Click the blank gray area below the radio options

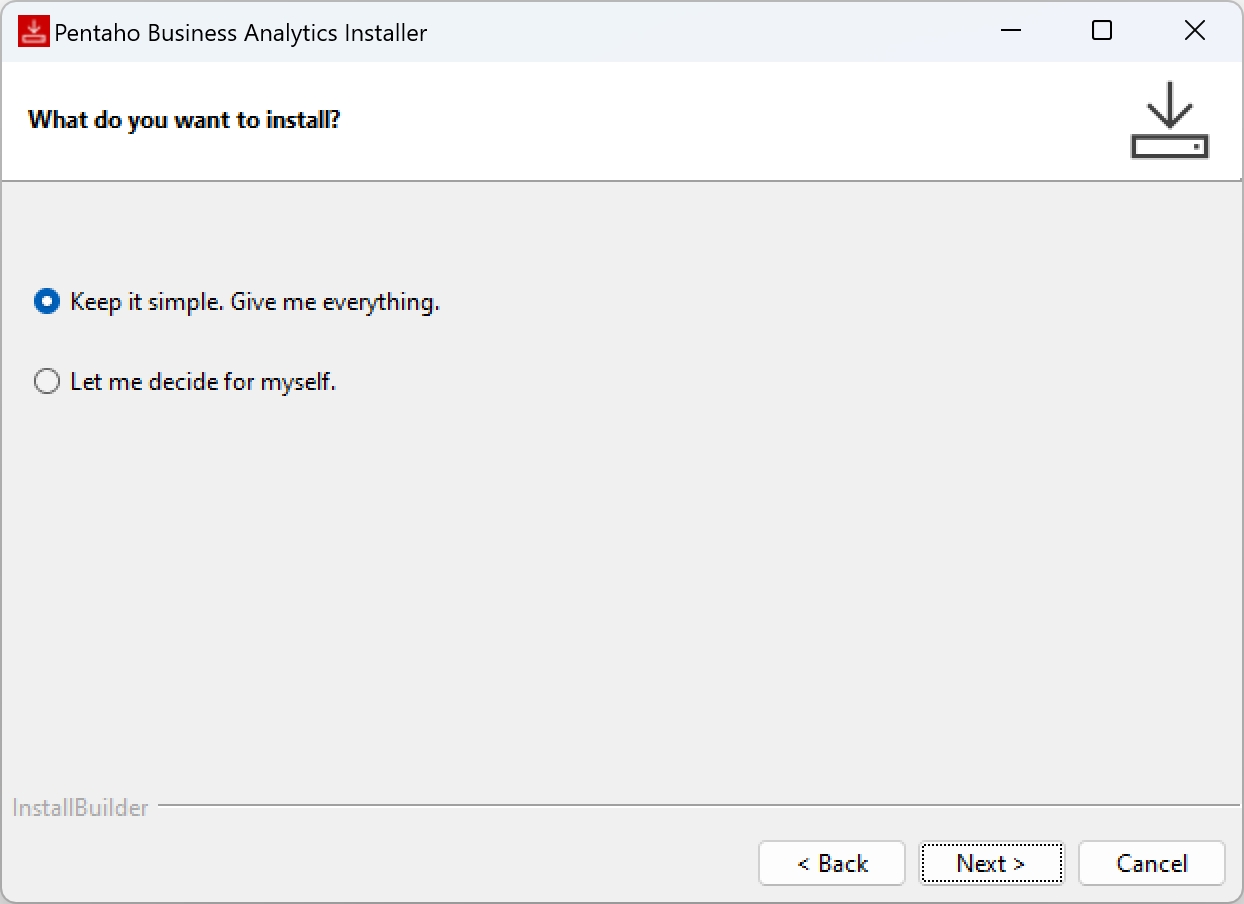(x=620, y=580)
